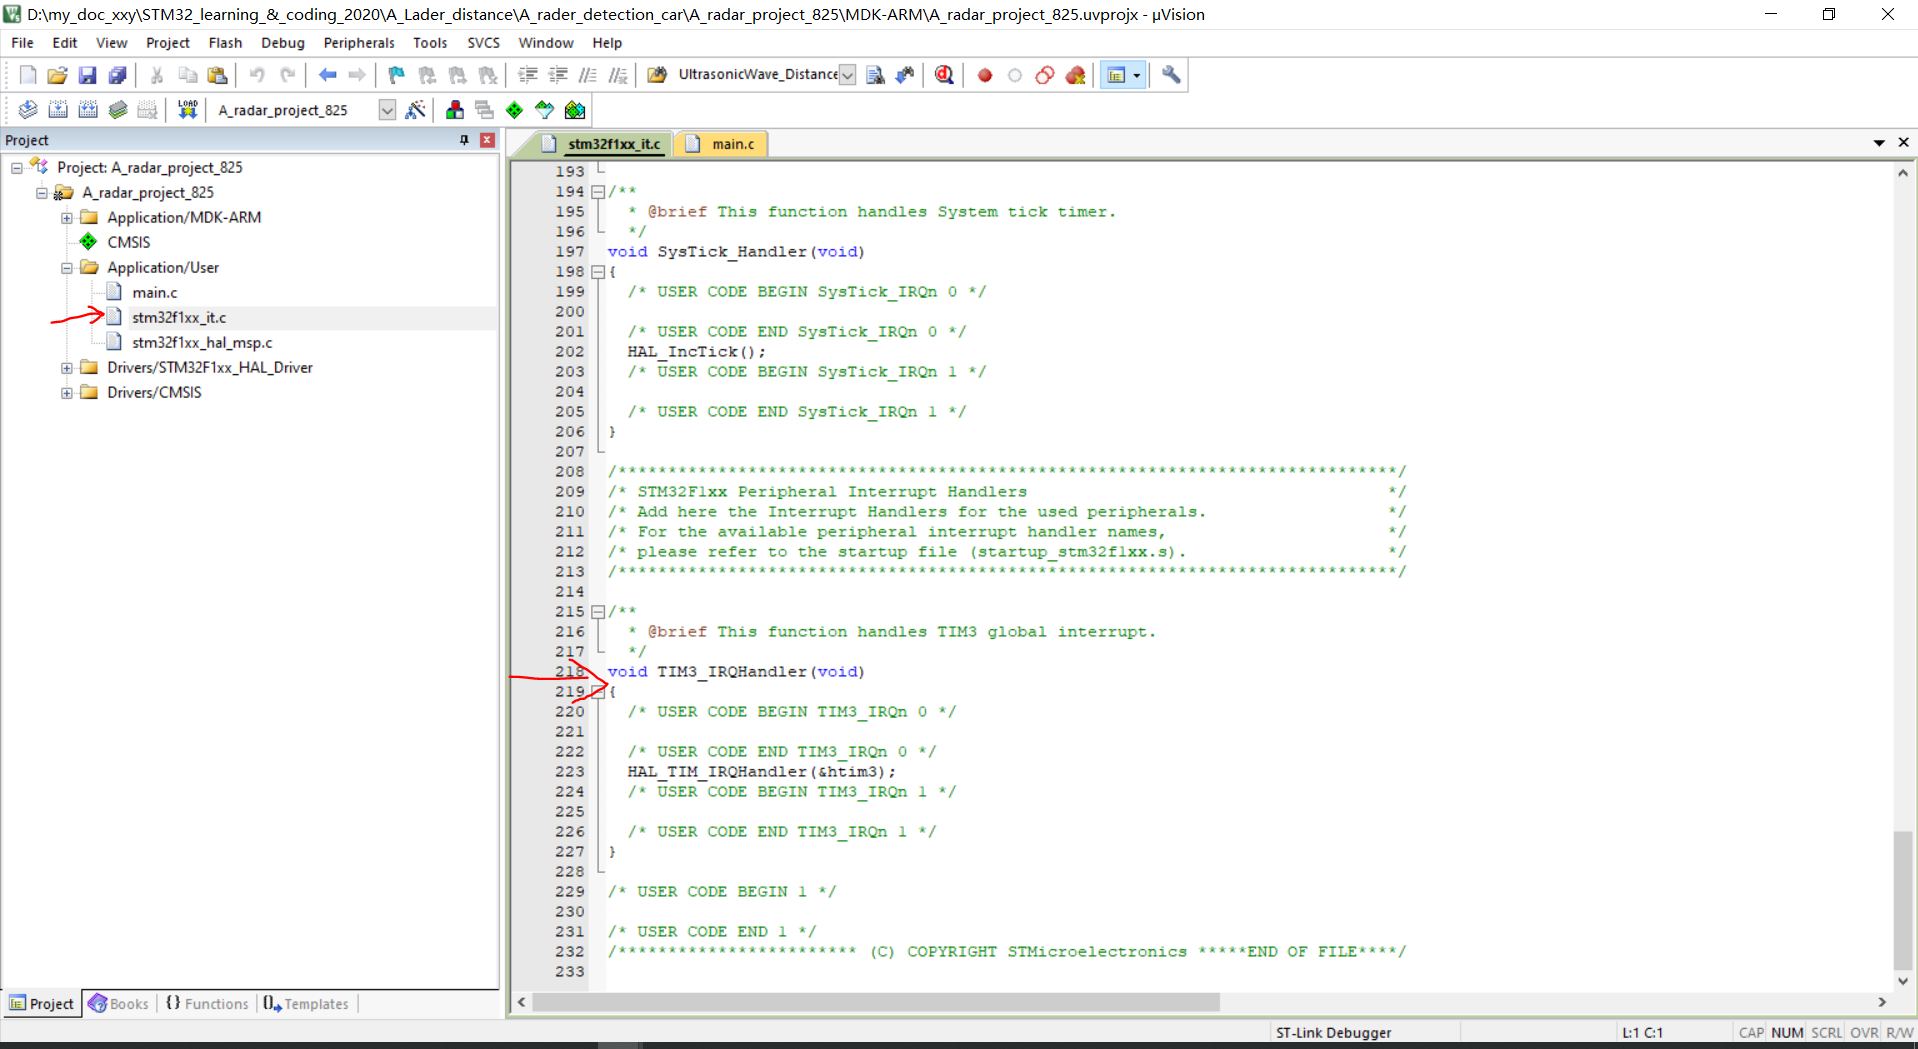
Task: Click the Save All icon
Action: coord(117,75)
